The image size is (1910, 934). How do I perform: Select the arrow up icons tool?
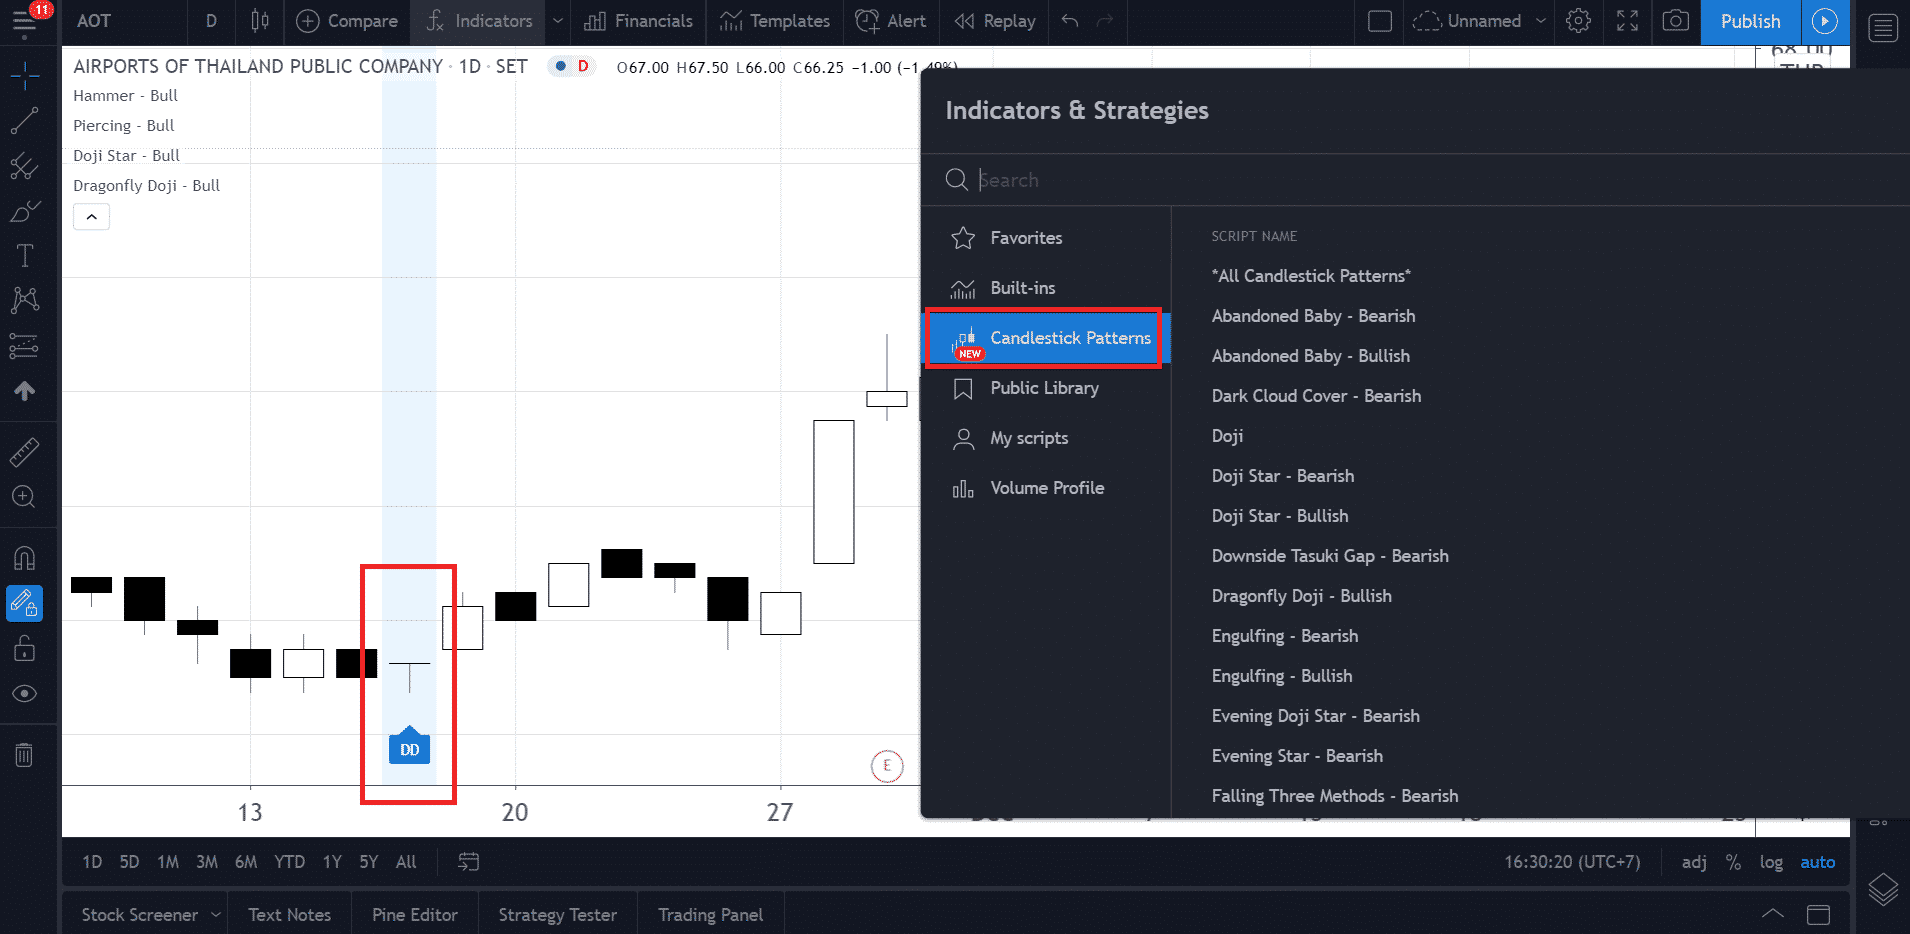[x=24, y=391]
